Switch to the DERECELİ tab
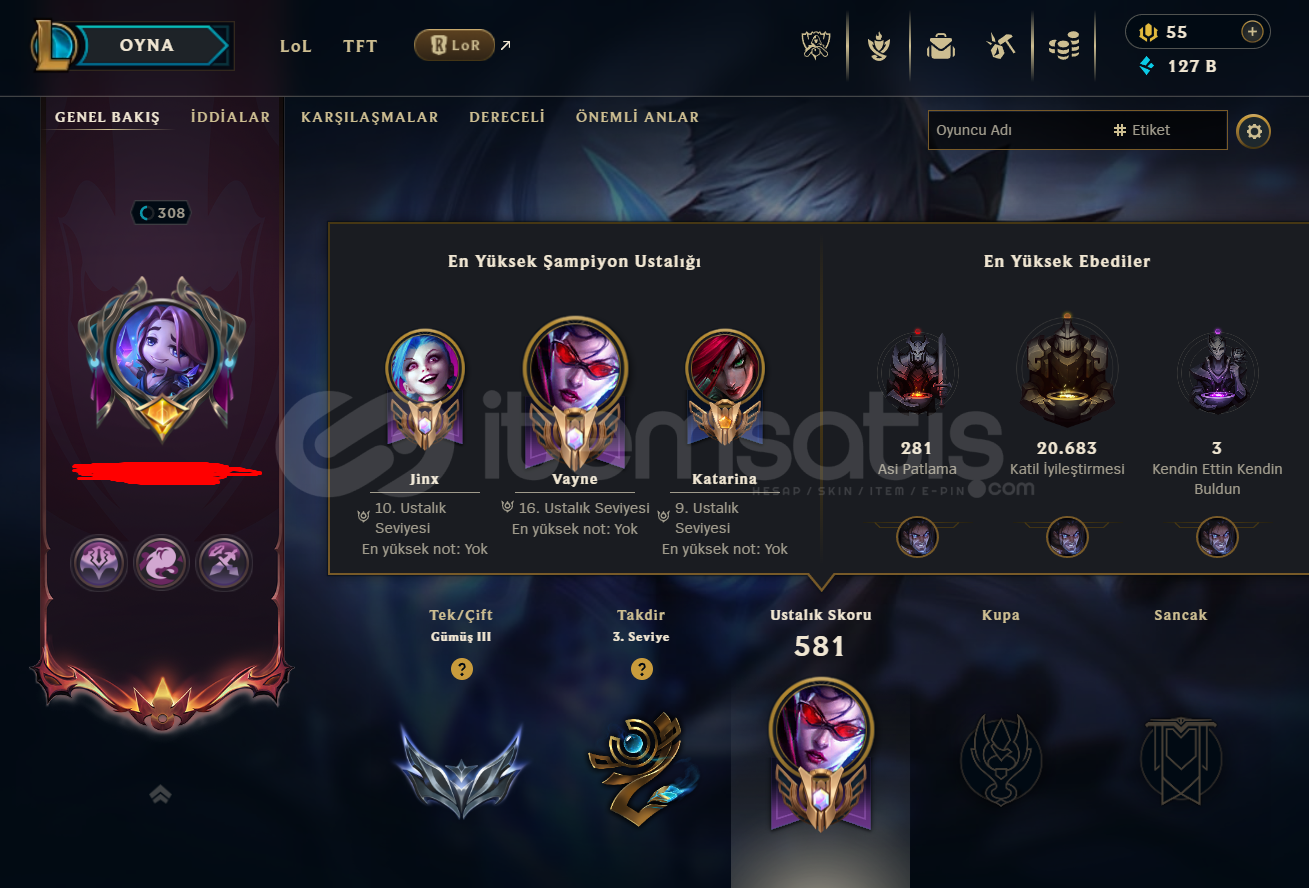 507,117
